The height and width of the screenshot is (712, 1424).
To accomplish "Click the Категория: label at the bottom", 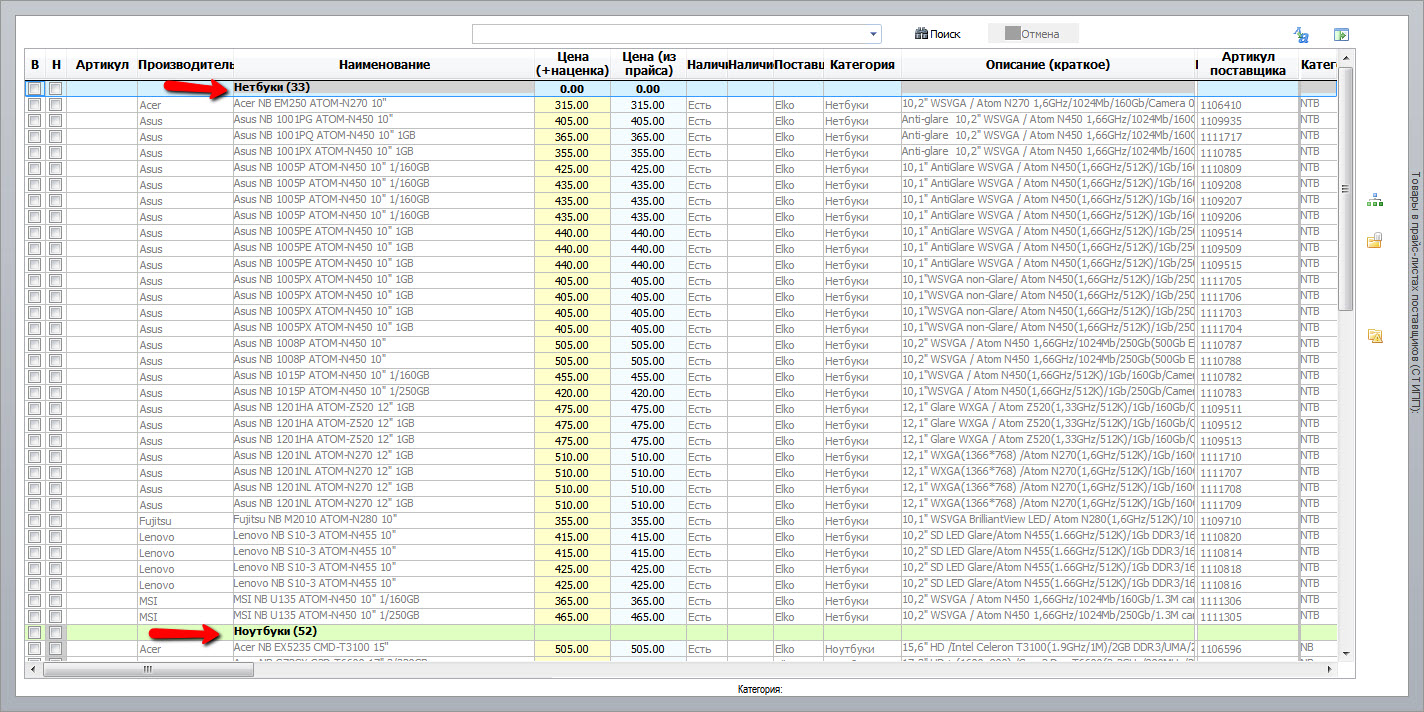I will pos(758,690).
